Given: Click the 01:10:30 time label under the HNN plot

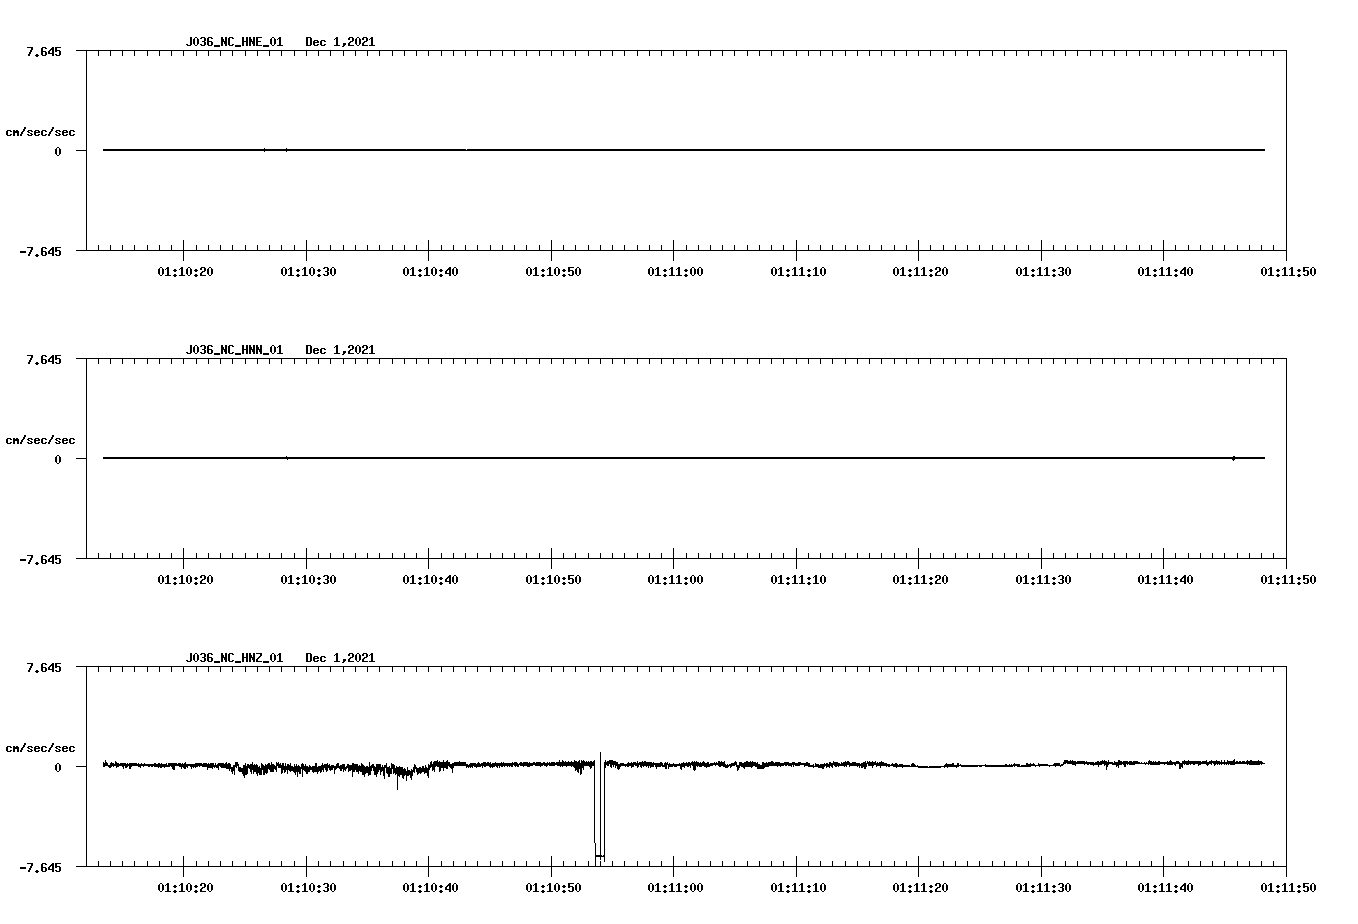Looking at the screenshot, I should pyautogui.click(x=307, y=579).
